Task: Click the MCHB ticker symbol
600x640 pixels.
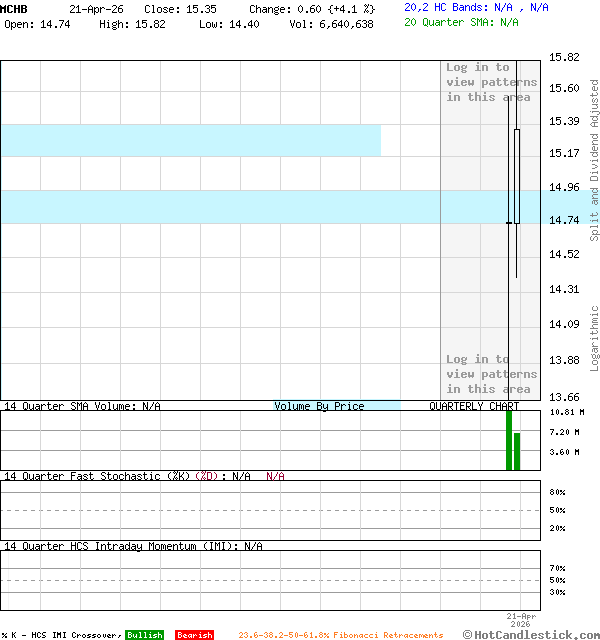Action: tap(15, 8)
